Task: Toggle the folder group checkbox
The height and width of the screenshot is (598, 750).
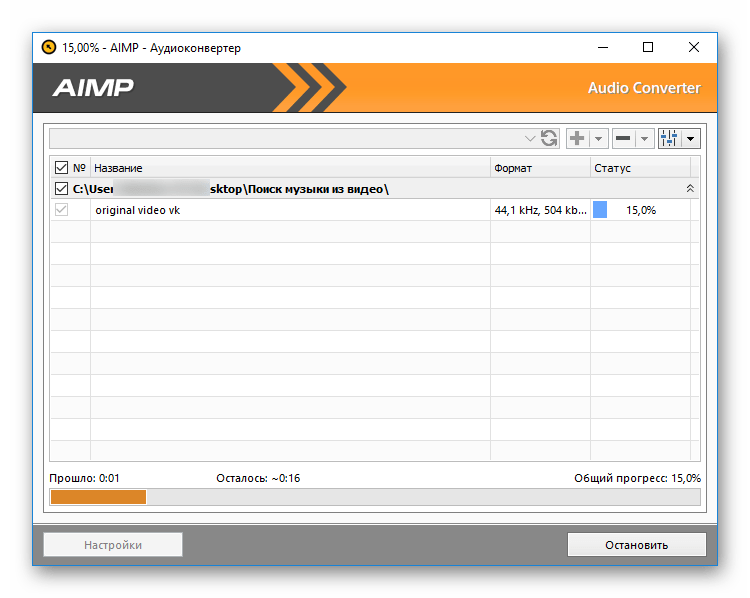Action: (61, 189)
